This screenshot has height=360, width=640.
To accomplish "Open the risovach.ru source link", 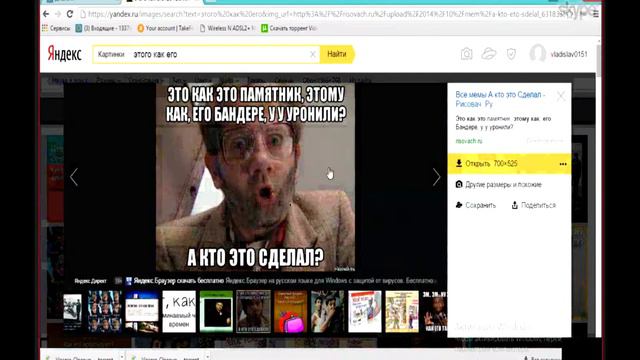I will coord(469,141).
